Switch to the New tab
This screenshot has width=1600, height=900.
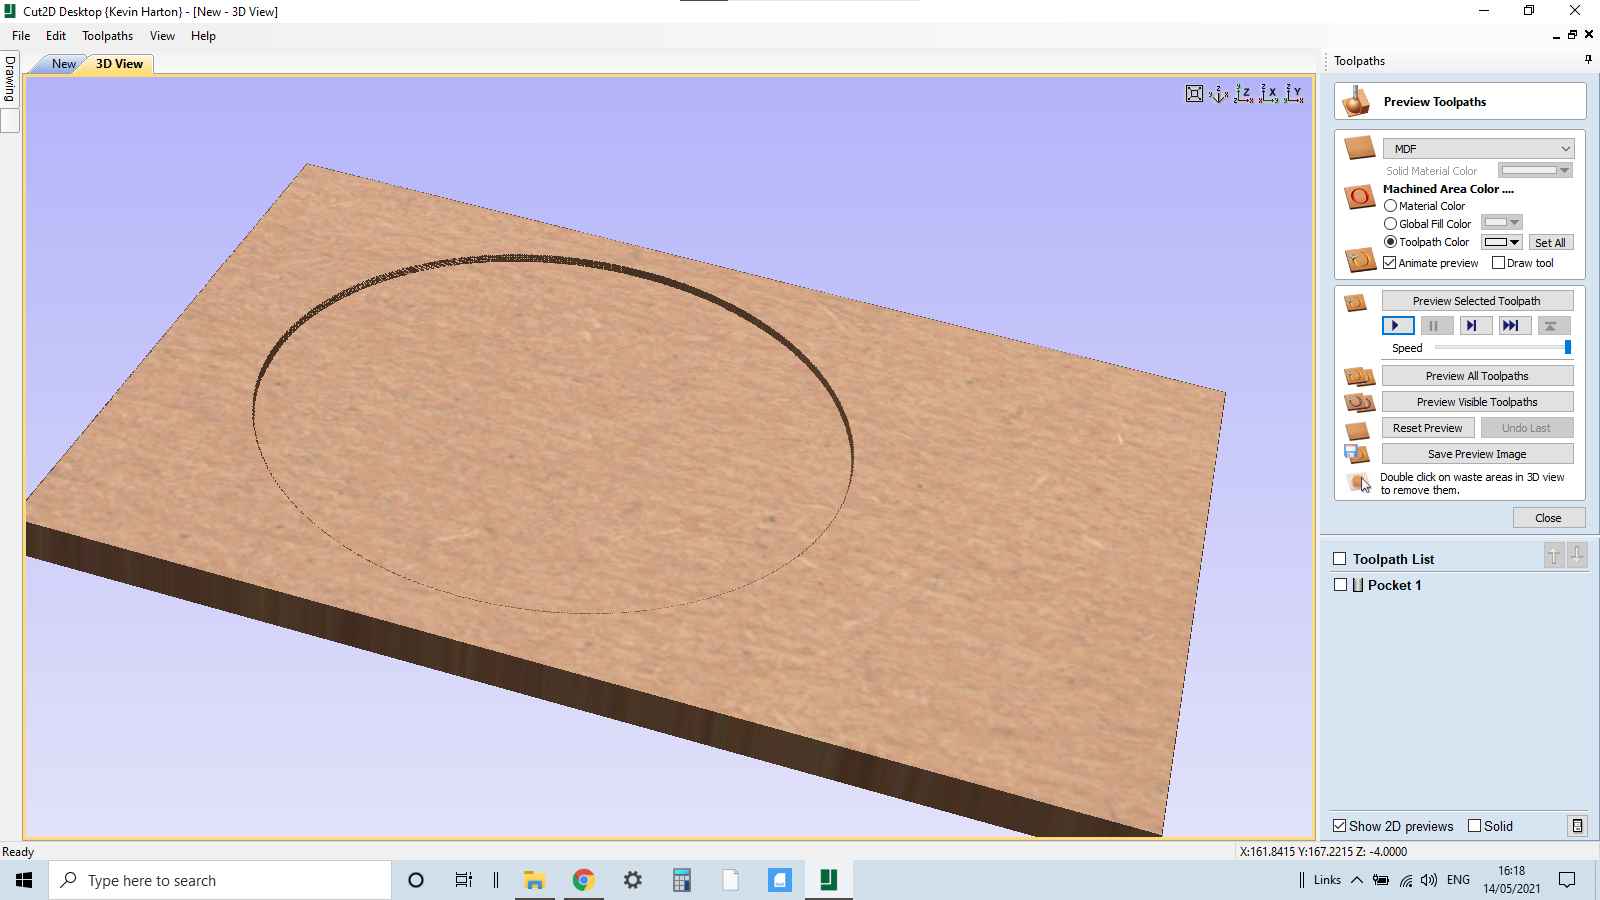tap(62, 63)
